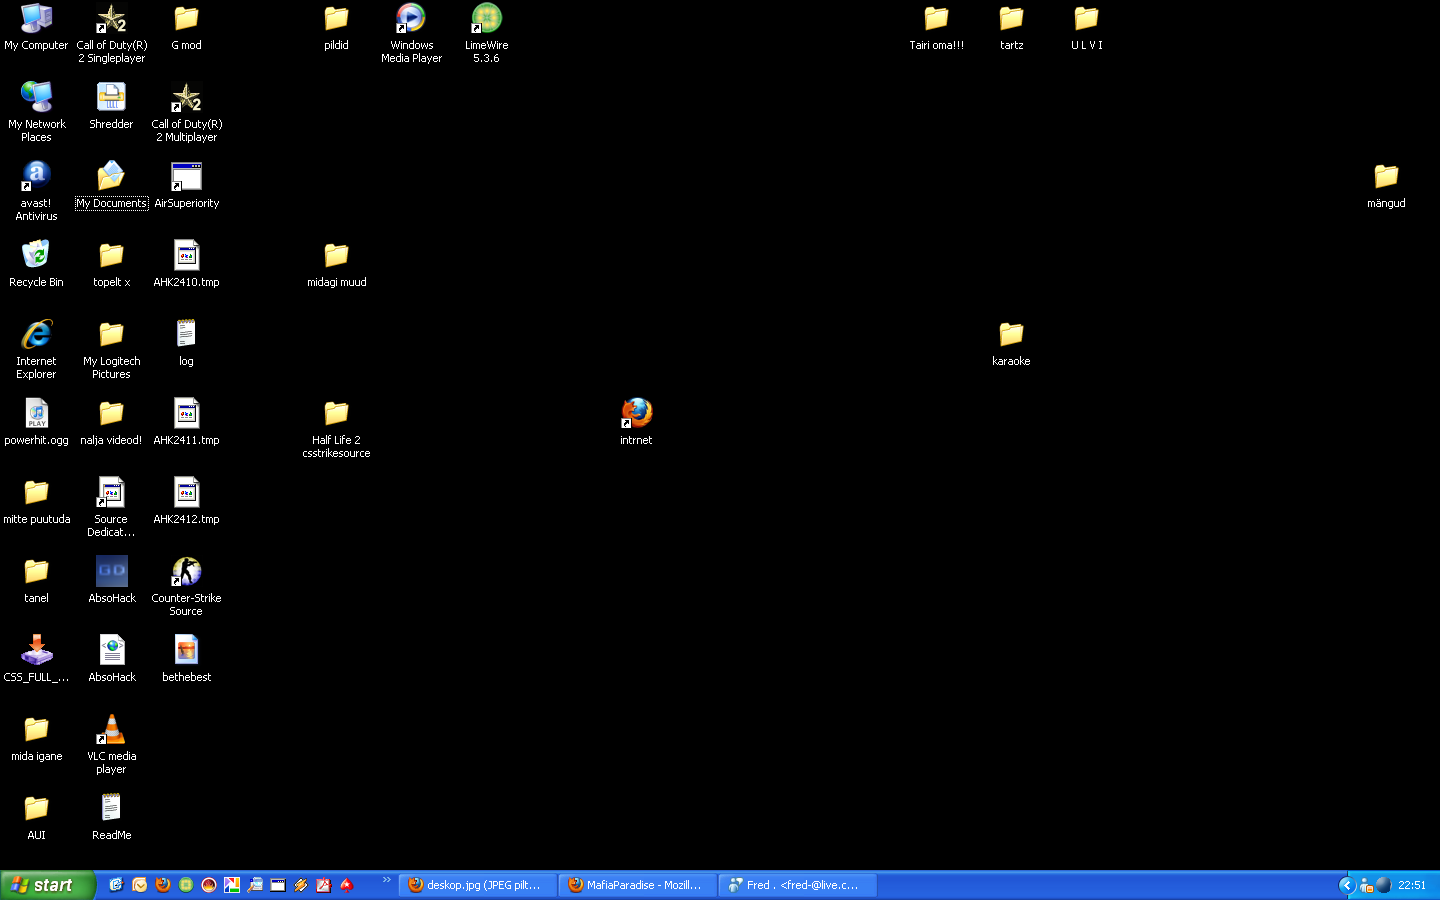The image size is (1440, 900).
Task: Switch to deskop.jpg Firefox taskbar button
Action: click(478, 885)
